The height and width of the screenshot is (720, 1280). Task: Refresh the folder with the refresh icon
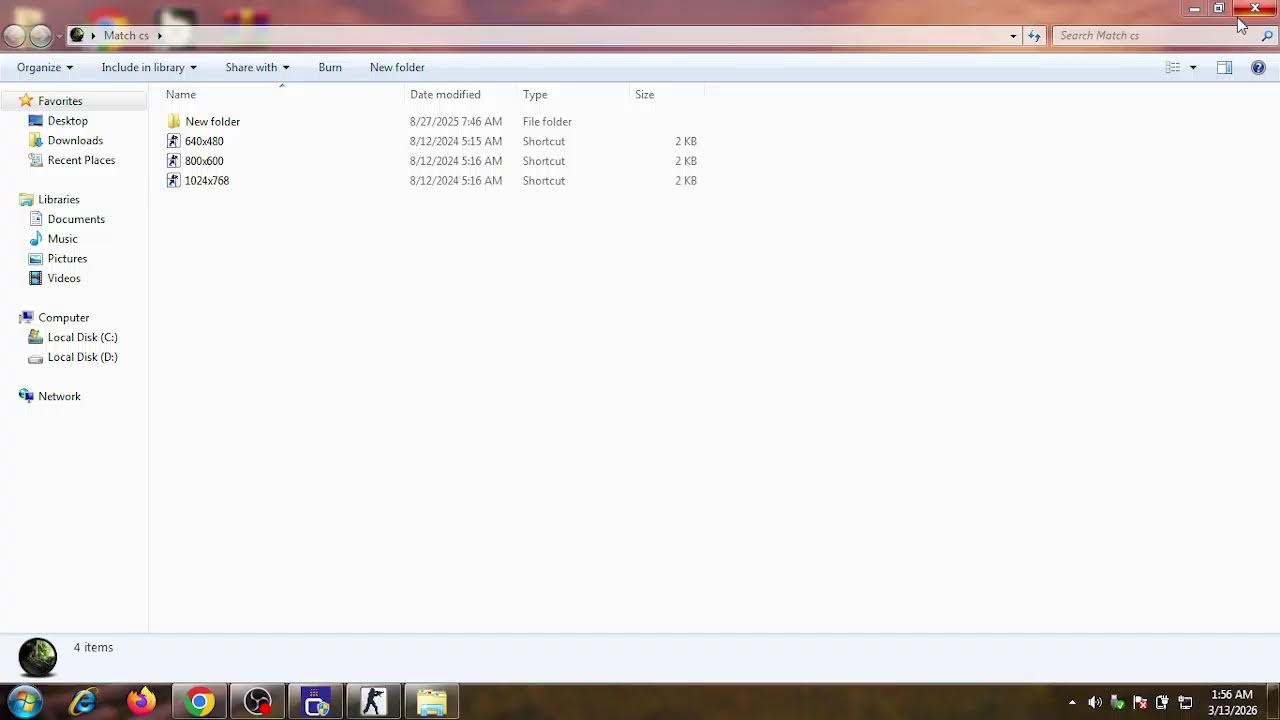[1034, 36]
